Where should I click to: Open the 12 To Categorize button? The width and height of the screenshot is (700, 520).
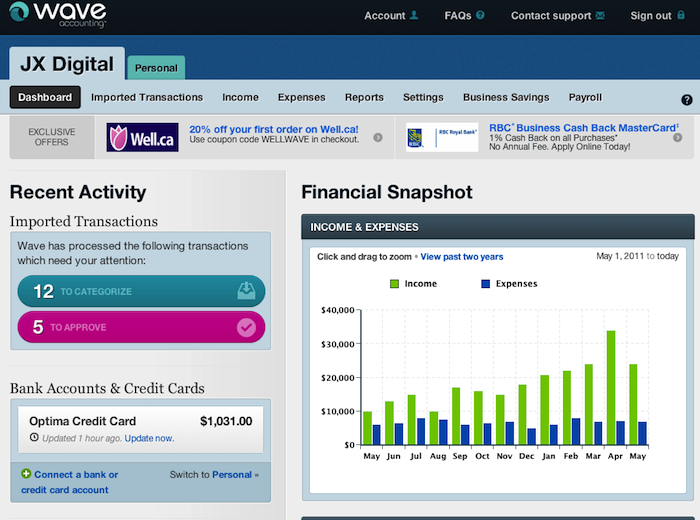point(141,291)
